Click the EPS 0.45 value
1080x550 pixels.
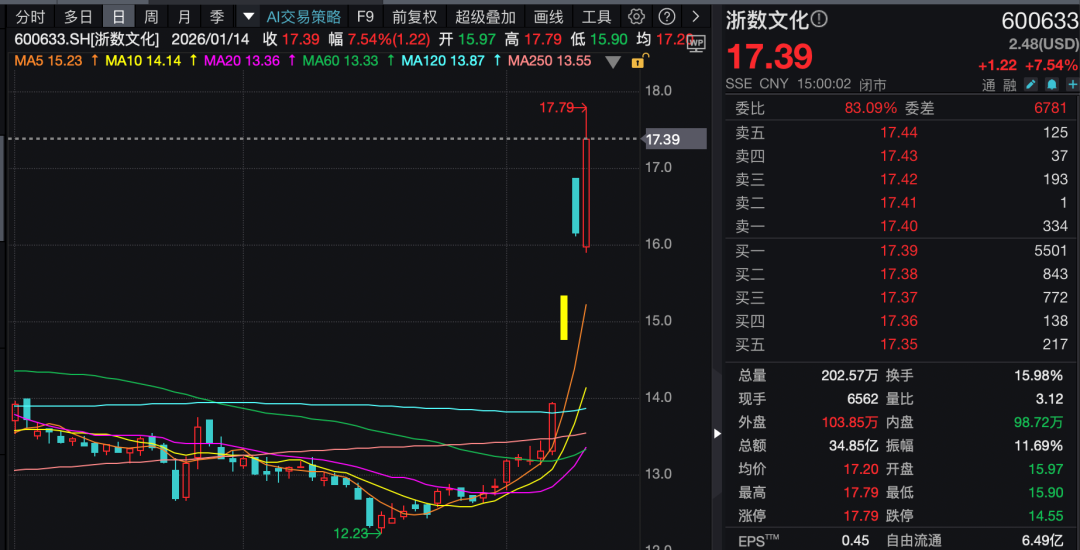click(855, 541)
